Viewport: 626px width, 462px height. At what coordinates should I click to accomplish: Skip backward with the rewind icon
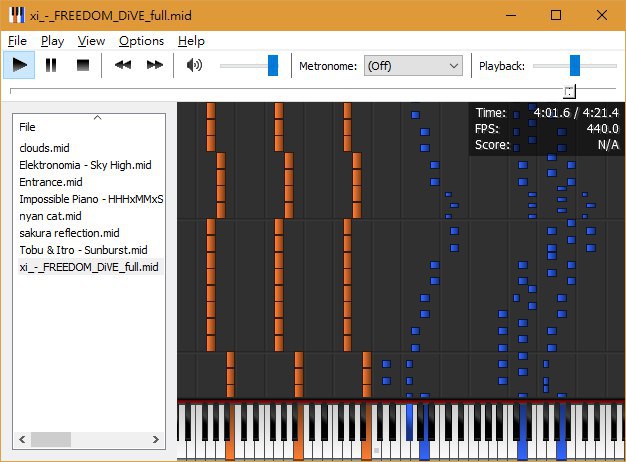[x=123, y=65]
